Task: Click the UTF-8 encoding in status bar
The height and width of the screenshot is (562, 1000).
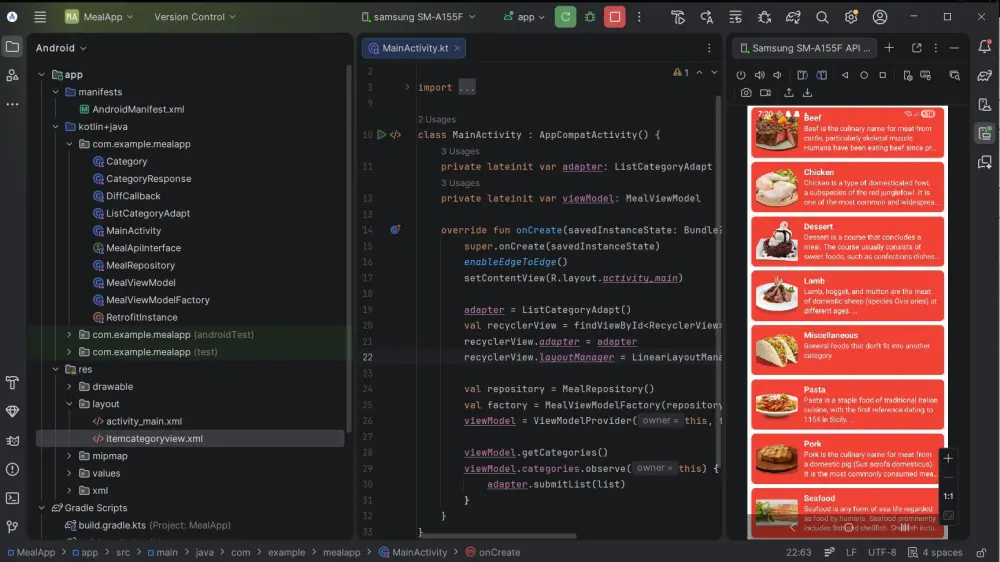Action: 882,552
